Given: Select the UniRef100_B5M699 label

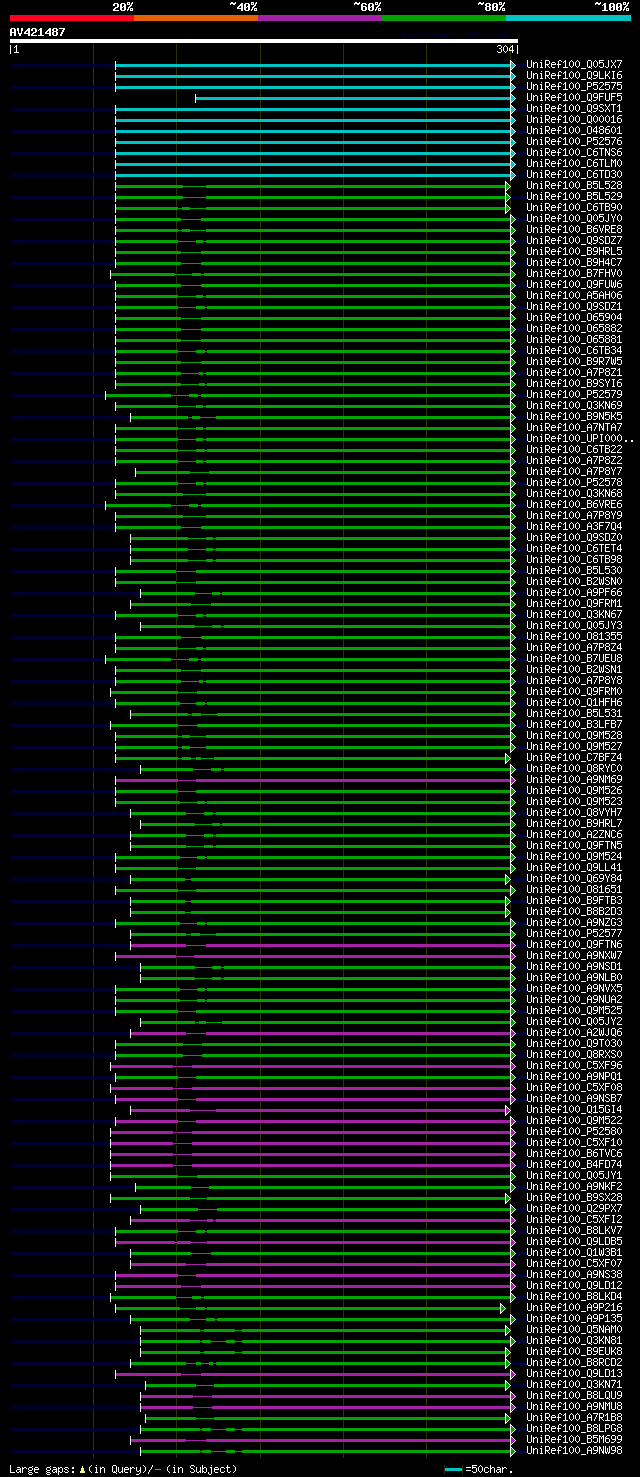Looking at the screenshot, I should 574,1440.
